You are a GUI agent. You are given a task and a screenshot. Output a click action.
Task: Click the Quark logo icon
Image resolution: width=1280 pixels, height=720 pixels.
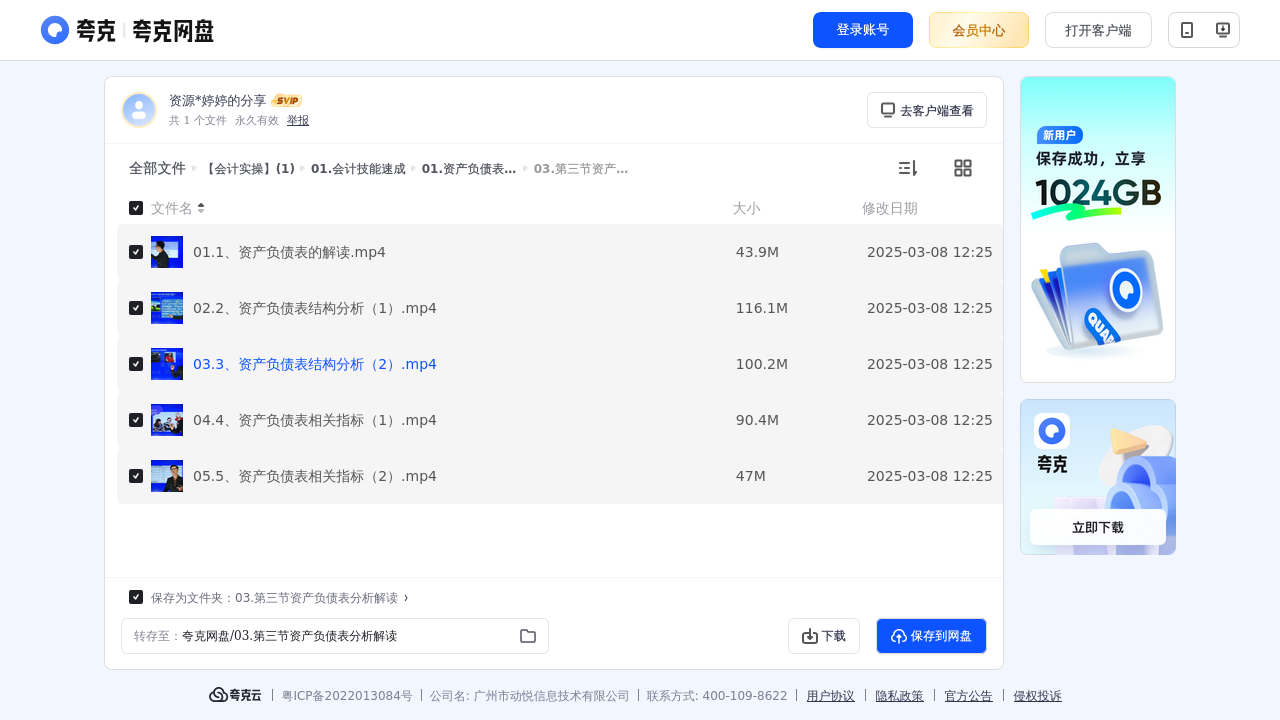55,30
